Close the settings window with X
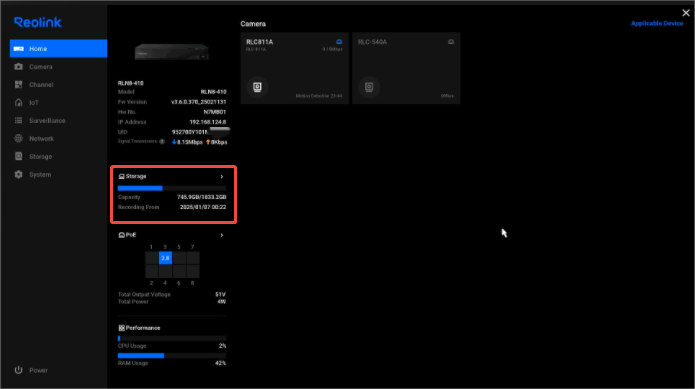Screen dimensions: 695x389 point(686,13)
